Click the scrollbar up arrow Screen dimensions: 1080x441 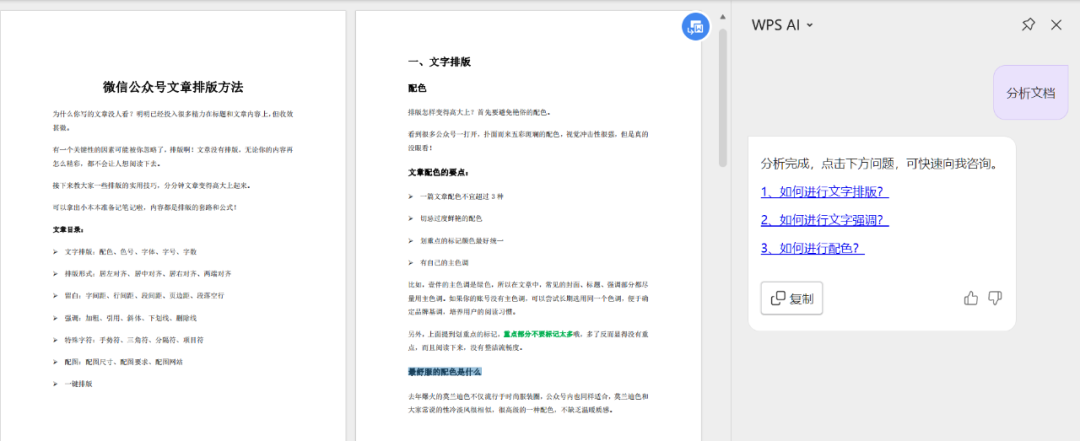723,17
